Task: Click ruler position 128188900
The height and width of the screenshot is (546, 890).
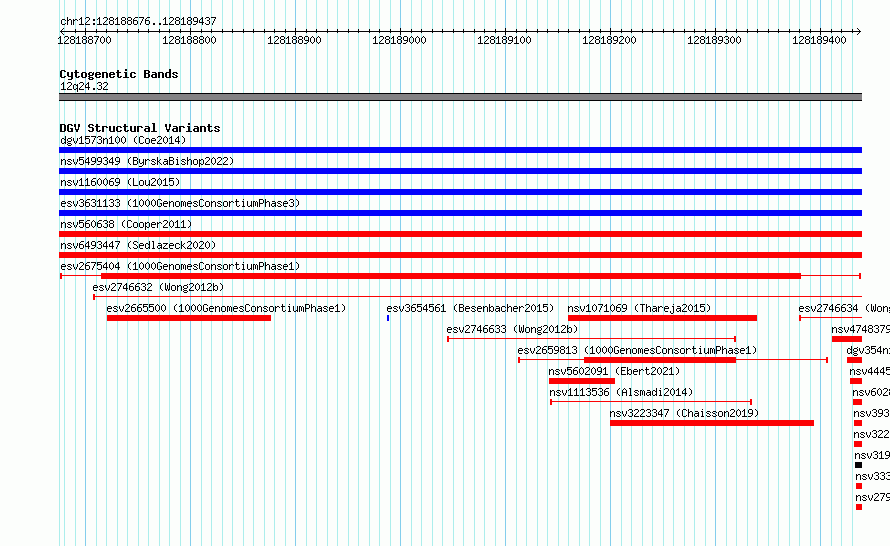Action: (x=294, y=40)
